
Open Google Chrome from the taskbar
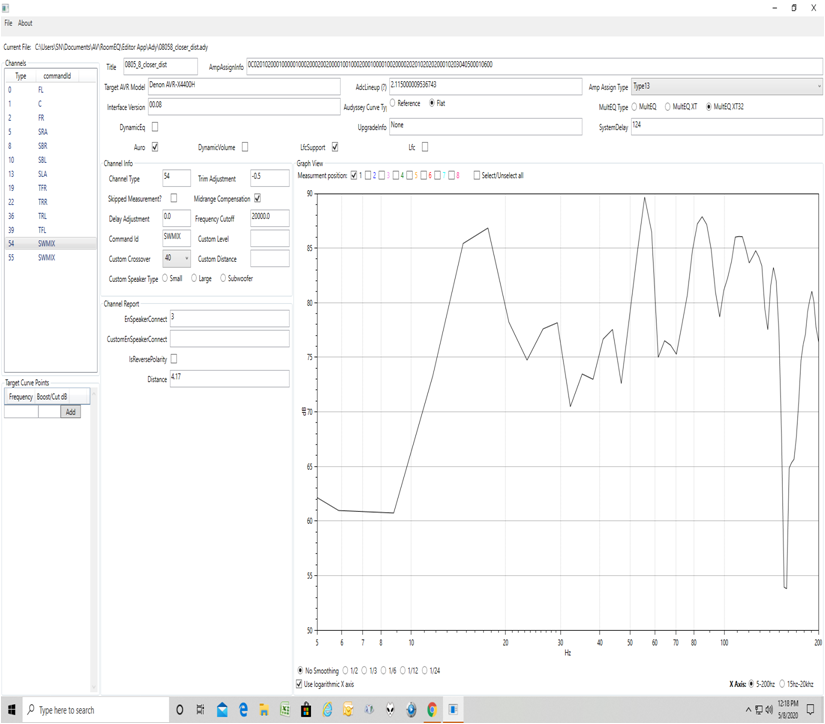click(432, 710)
